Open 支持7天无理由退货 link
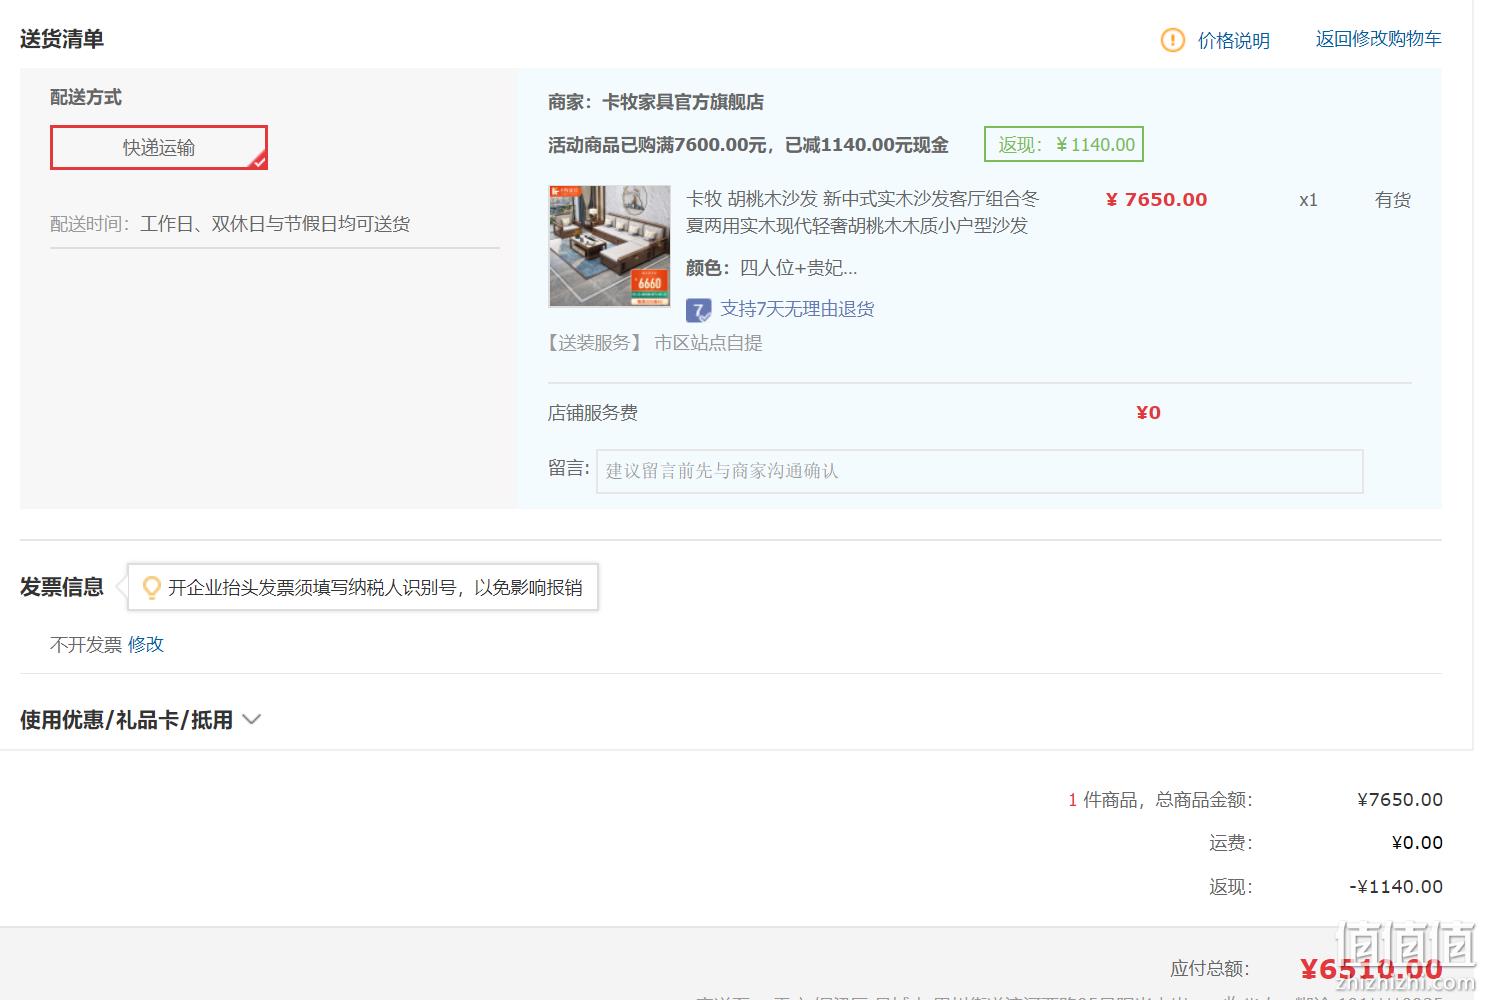Image resolution: width=1485 pixels, height=1000 pixels. pos(797,309)
